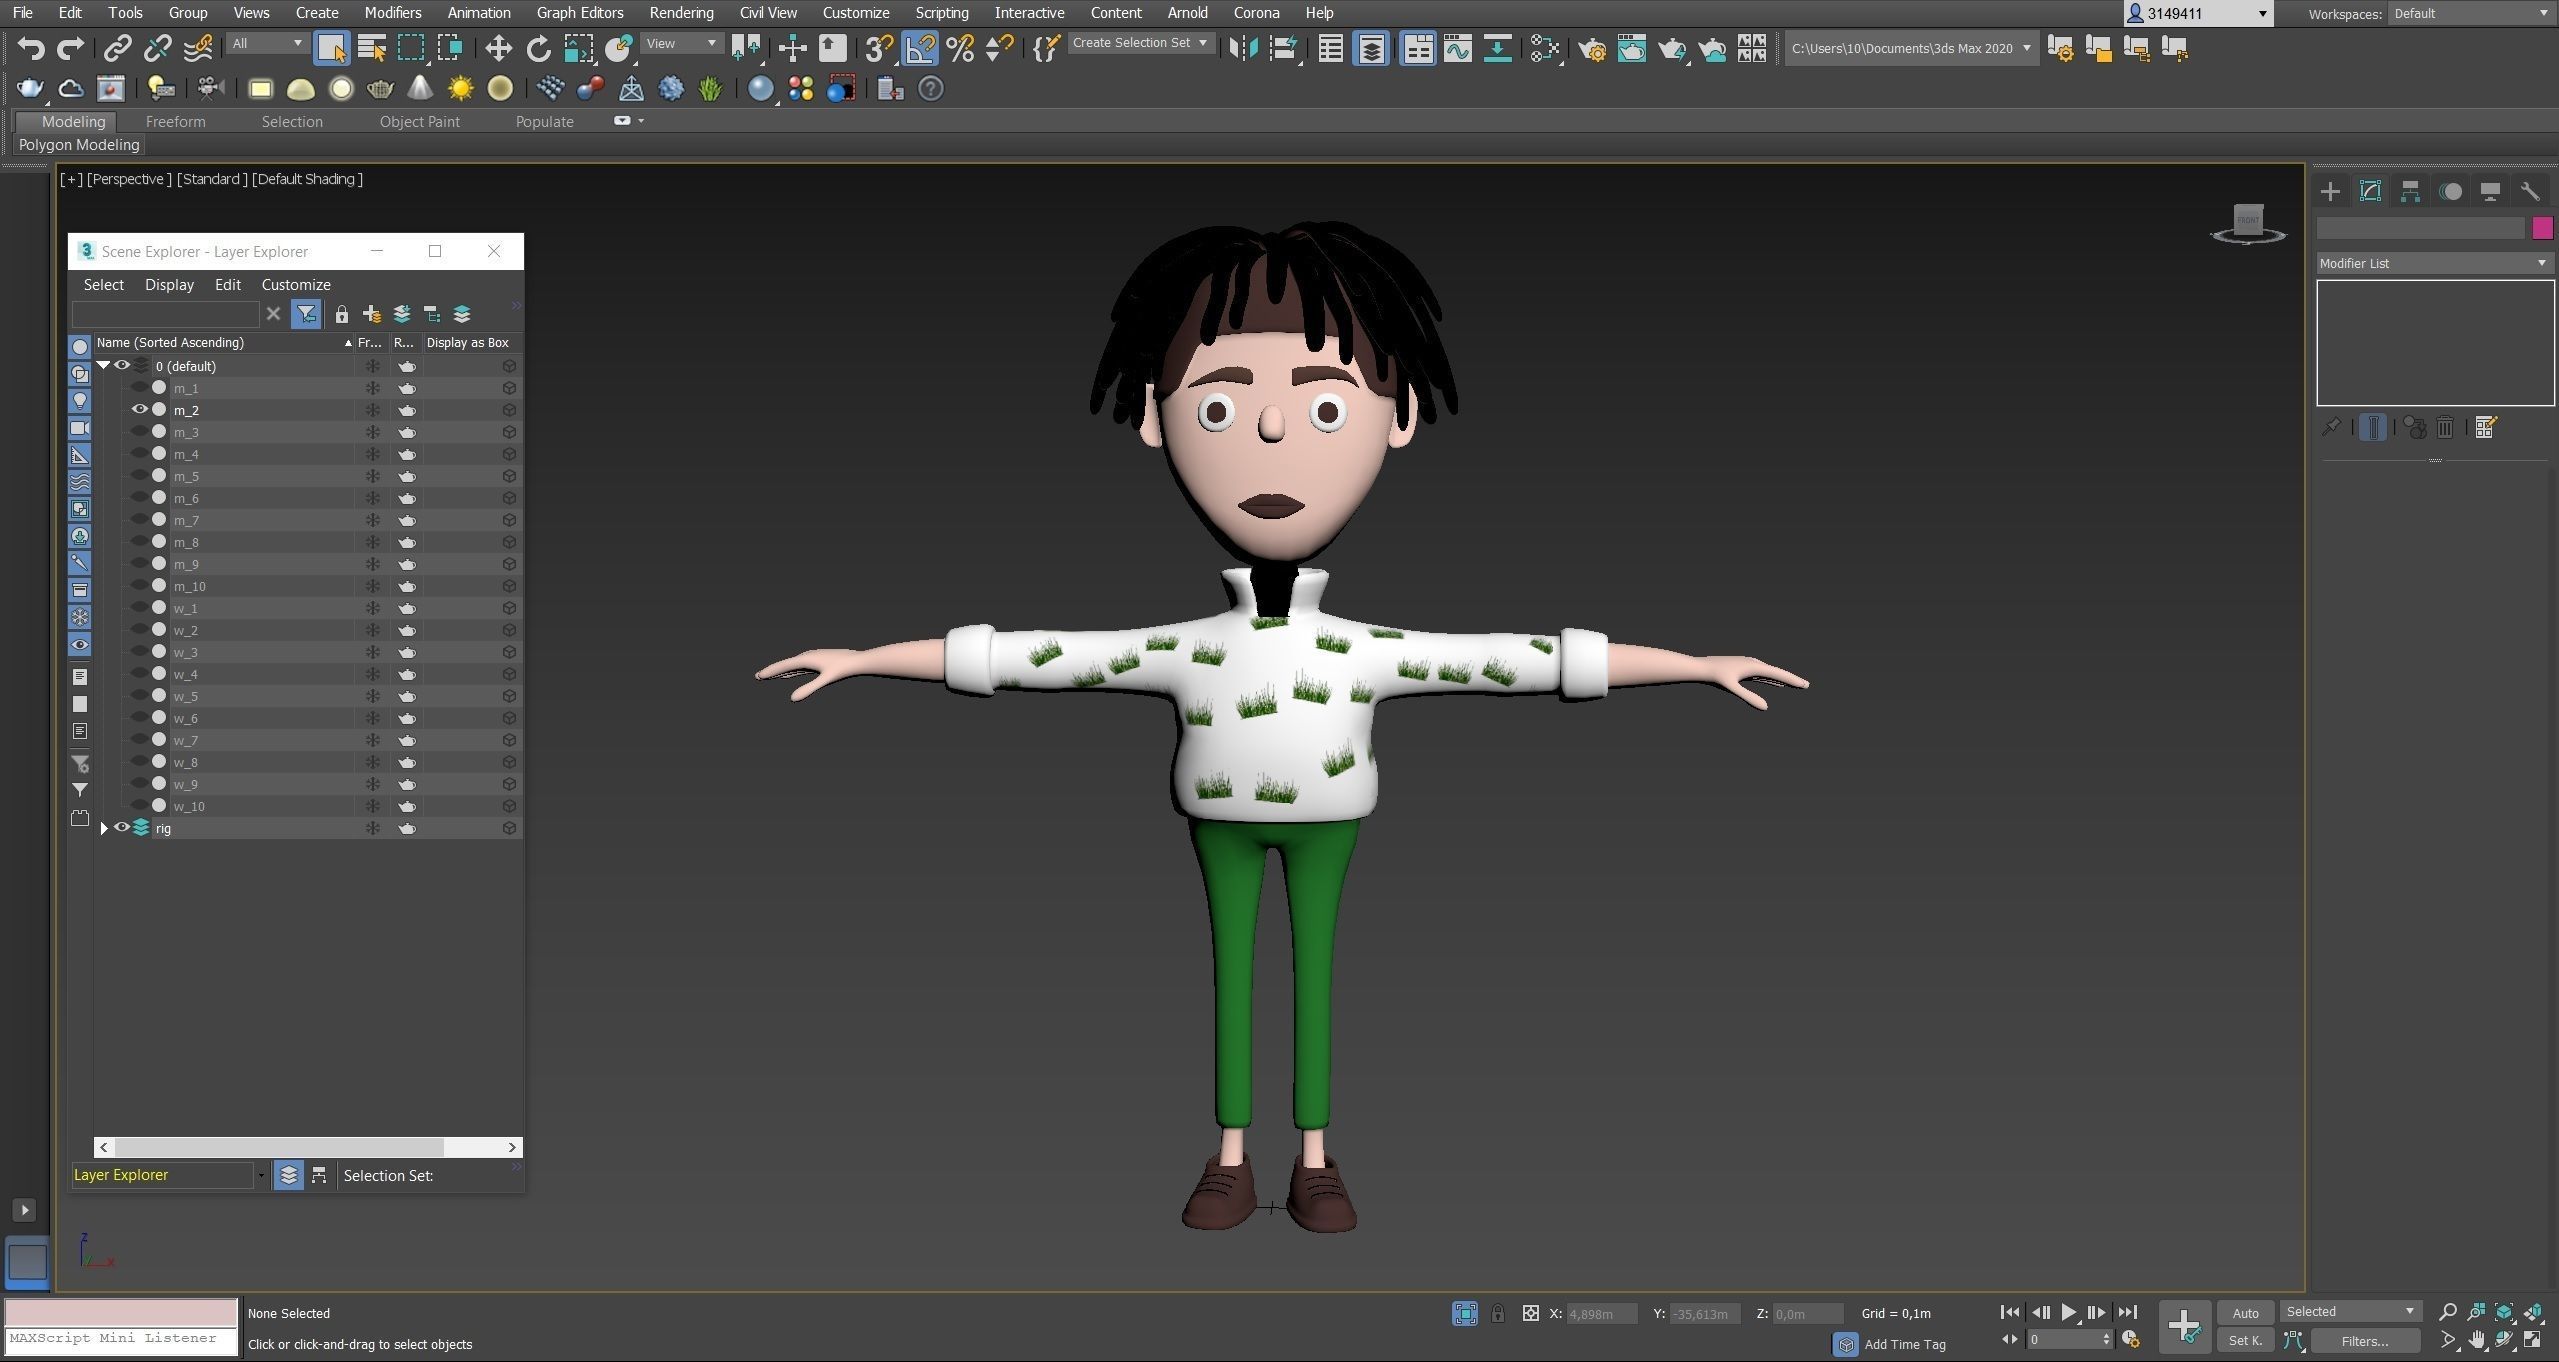Open the Toggle Layer Explorer icon

point(1371,48)
